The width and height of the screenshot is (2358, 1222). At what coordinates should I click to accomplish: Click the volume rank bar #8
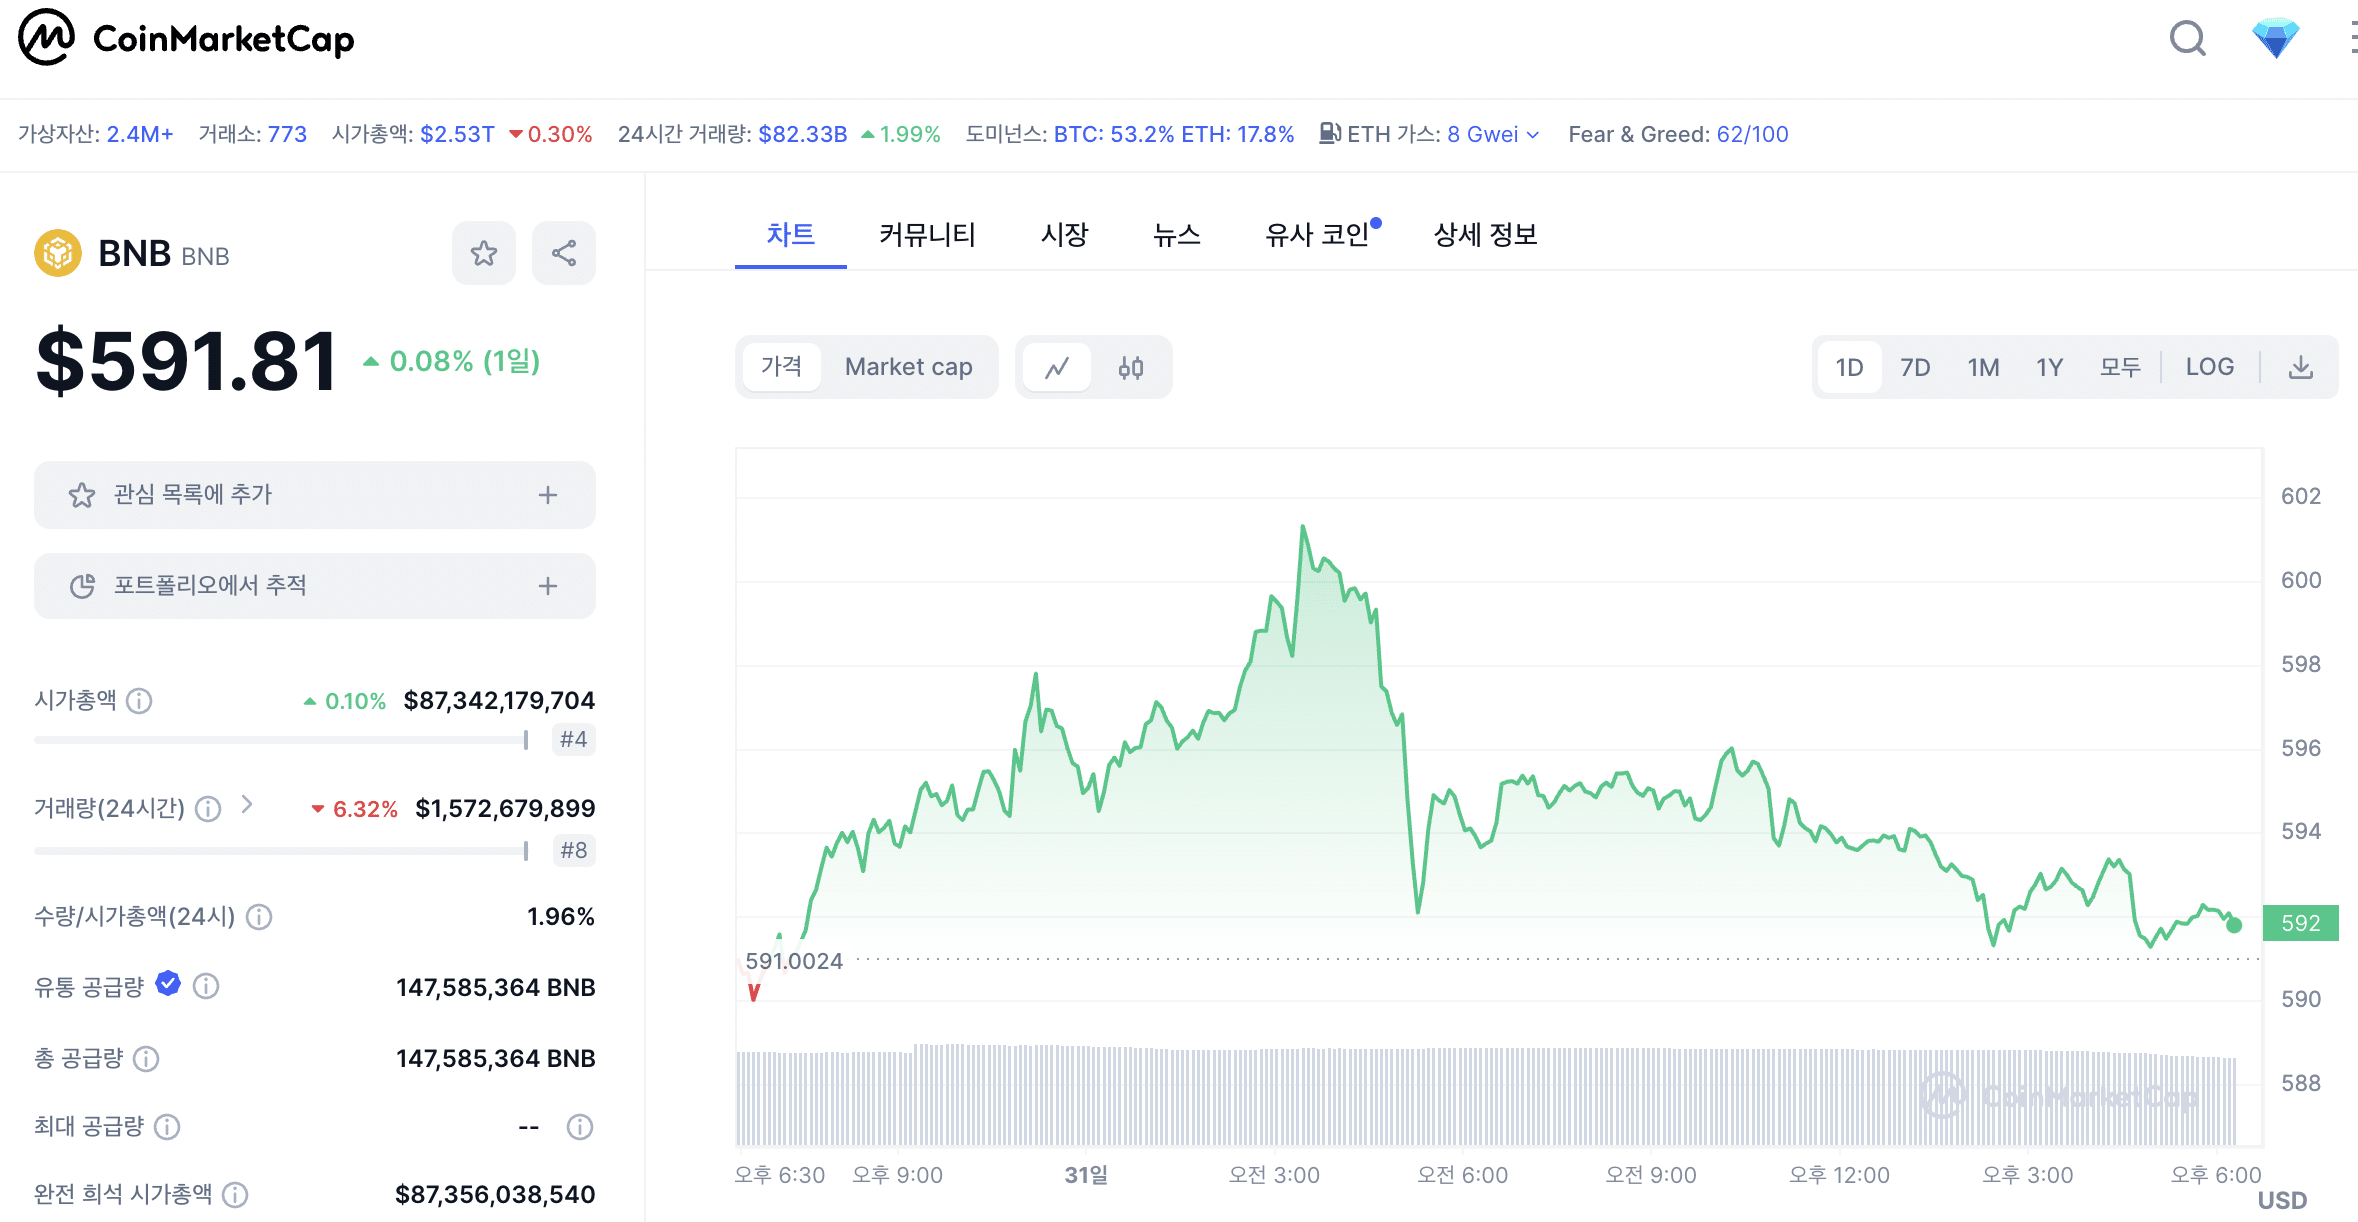(x=281, y=851)
